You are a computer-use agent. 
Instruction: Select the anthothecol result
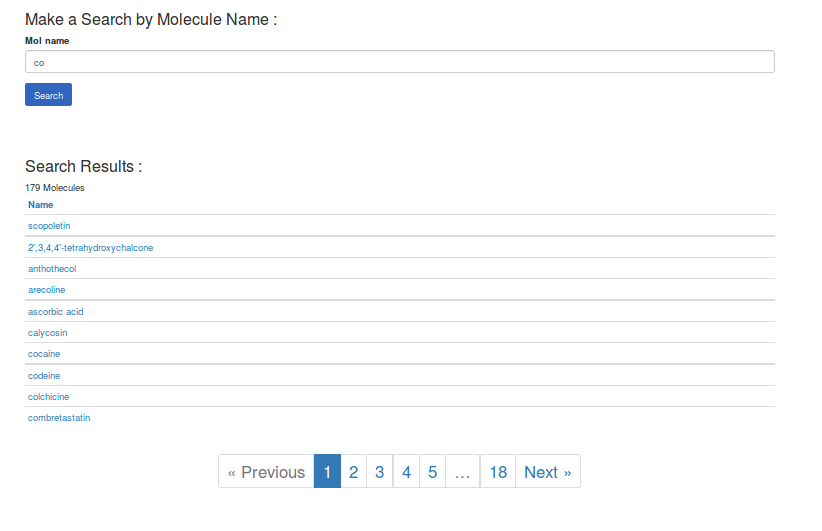(x=52, y=269)
